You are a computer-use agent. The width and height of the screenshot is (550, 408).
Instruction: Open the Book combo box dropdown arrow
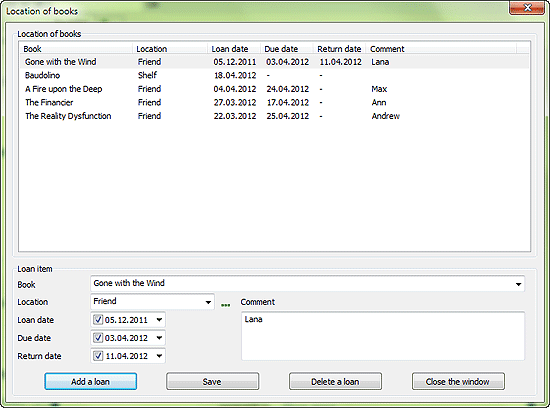tap(518, 284)
